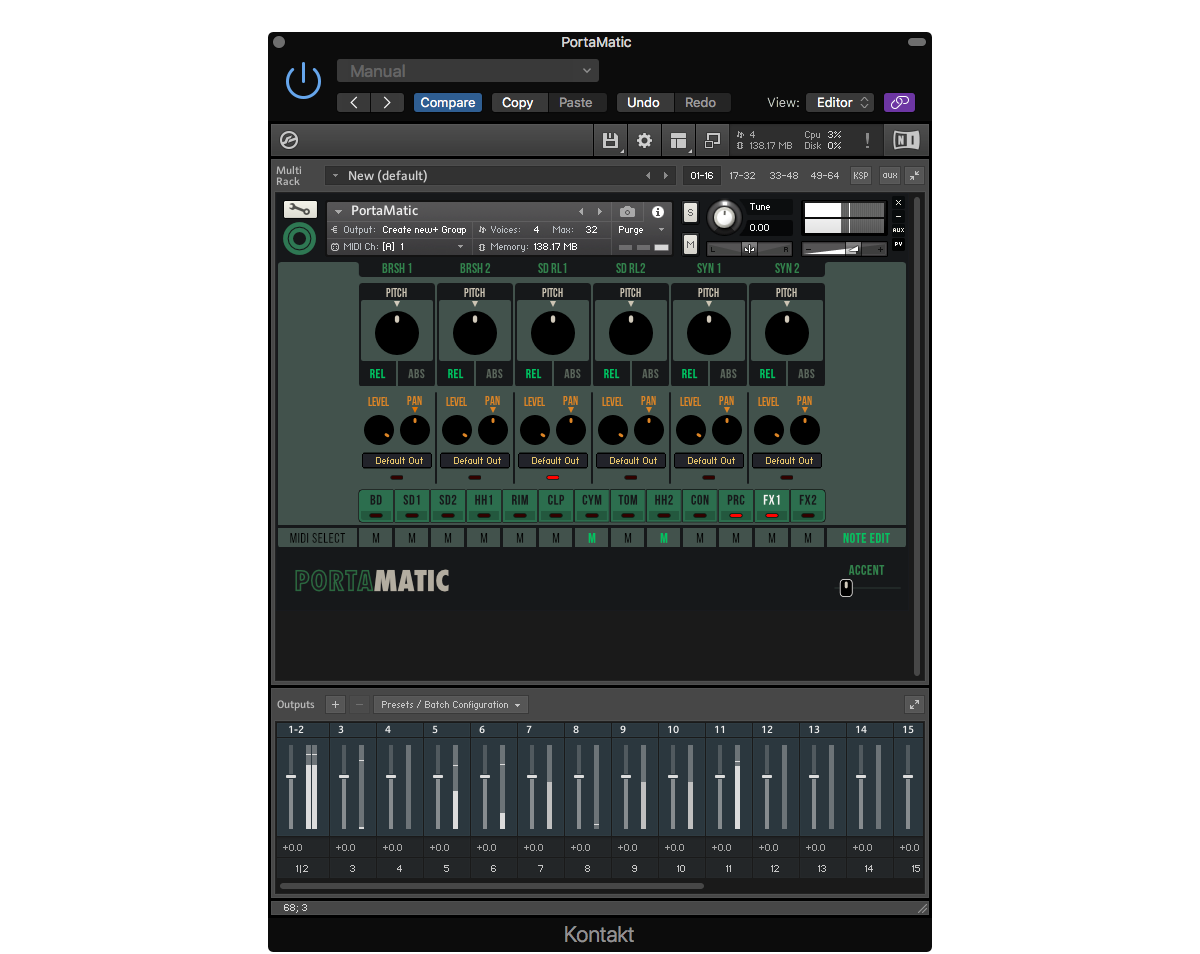The height and width of the screenshot is (954, 1200).
Task: Open Default Out dropdown under BRSH 1
Action: 399,460
